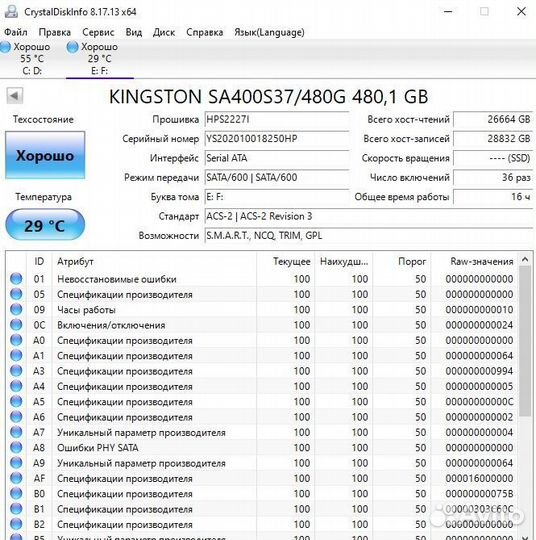This screenshot has height=540, width=536.
Task: Click status circle for attribute B0 row
Action: pyautogui.click(x=16, y=493)
